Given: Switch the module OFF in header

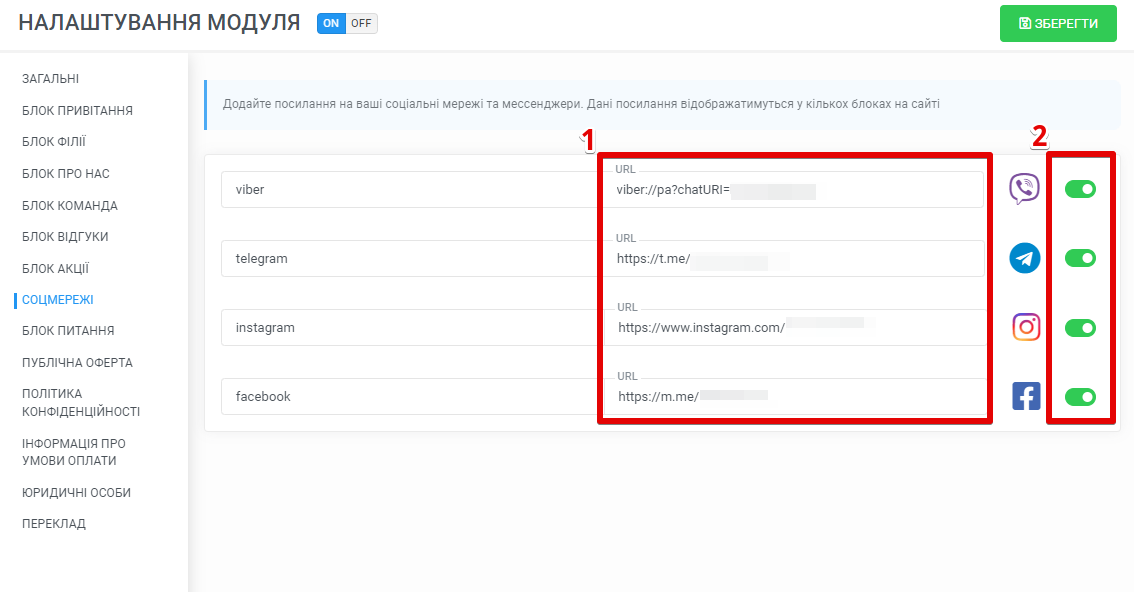Looking at the screenshot, I should [x=361, y=23].
